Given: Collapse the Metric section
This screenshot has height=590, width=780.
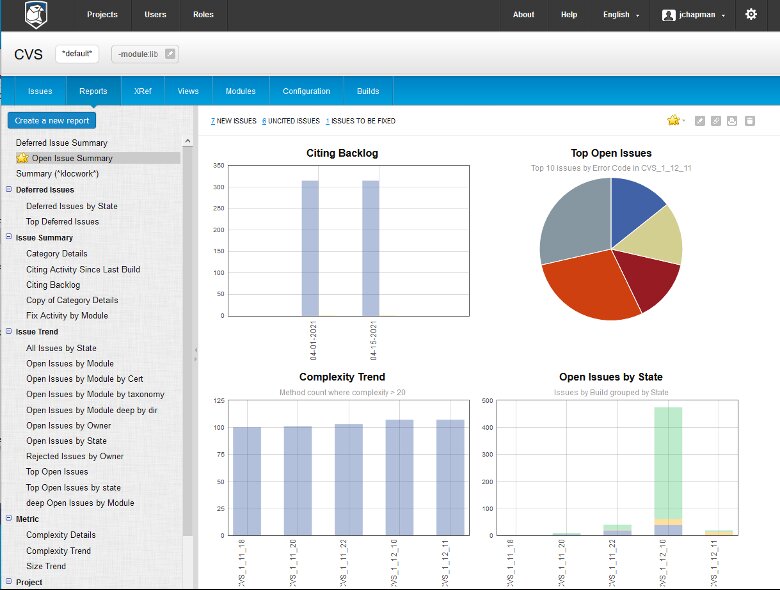Looking at the screenshot, I should click(9, 518).
